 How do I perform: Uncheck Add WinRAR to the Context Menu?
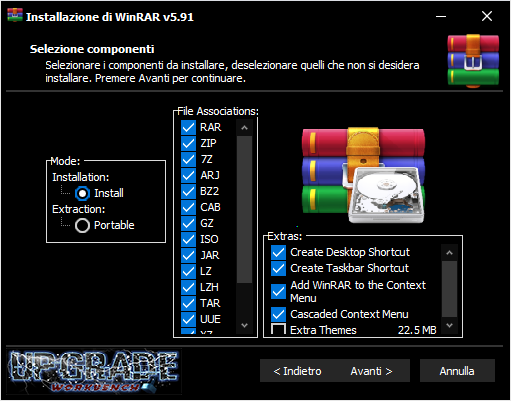[x=278, y=291]
